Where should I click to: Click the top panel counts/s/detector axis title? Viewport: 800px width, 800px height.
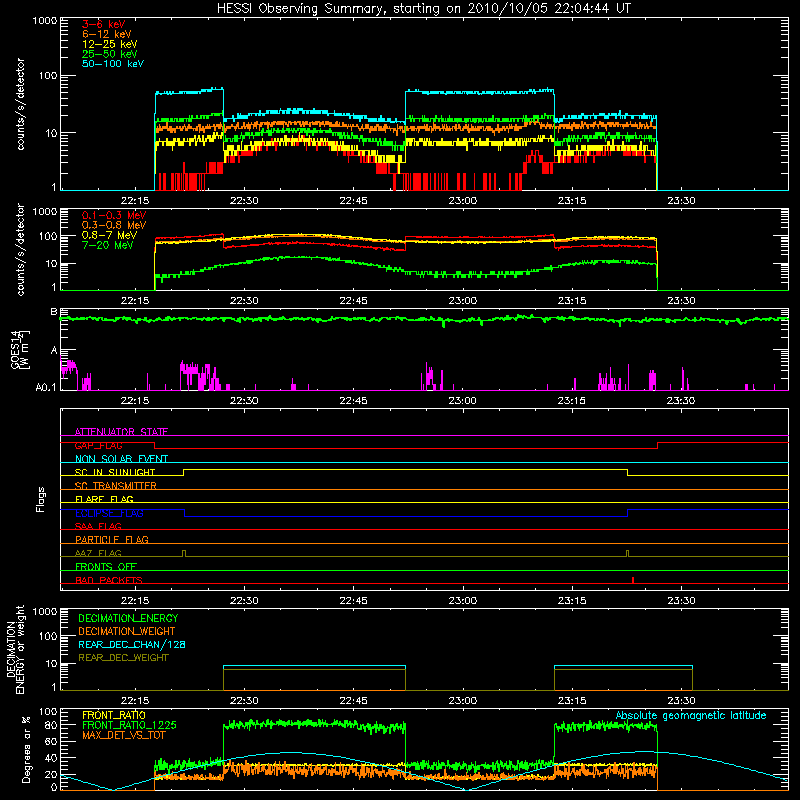tap(20, 104)
